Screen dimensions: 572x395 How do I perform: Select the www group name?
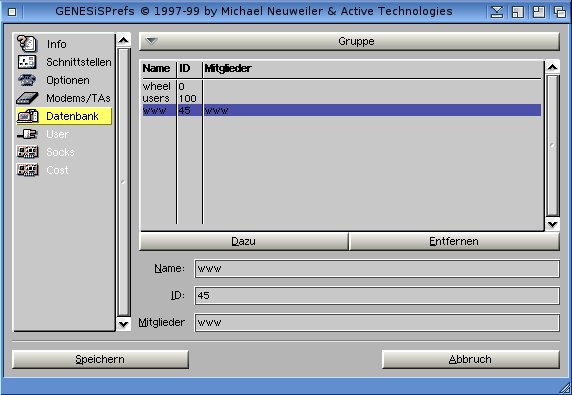click(154, 111)
